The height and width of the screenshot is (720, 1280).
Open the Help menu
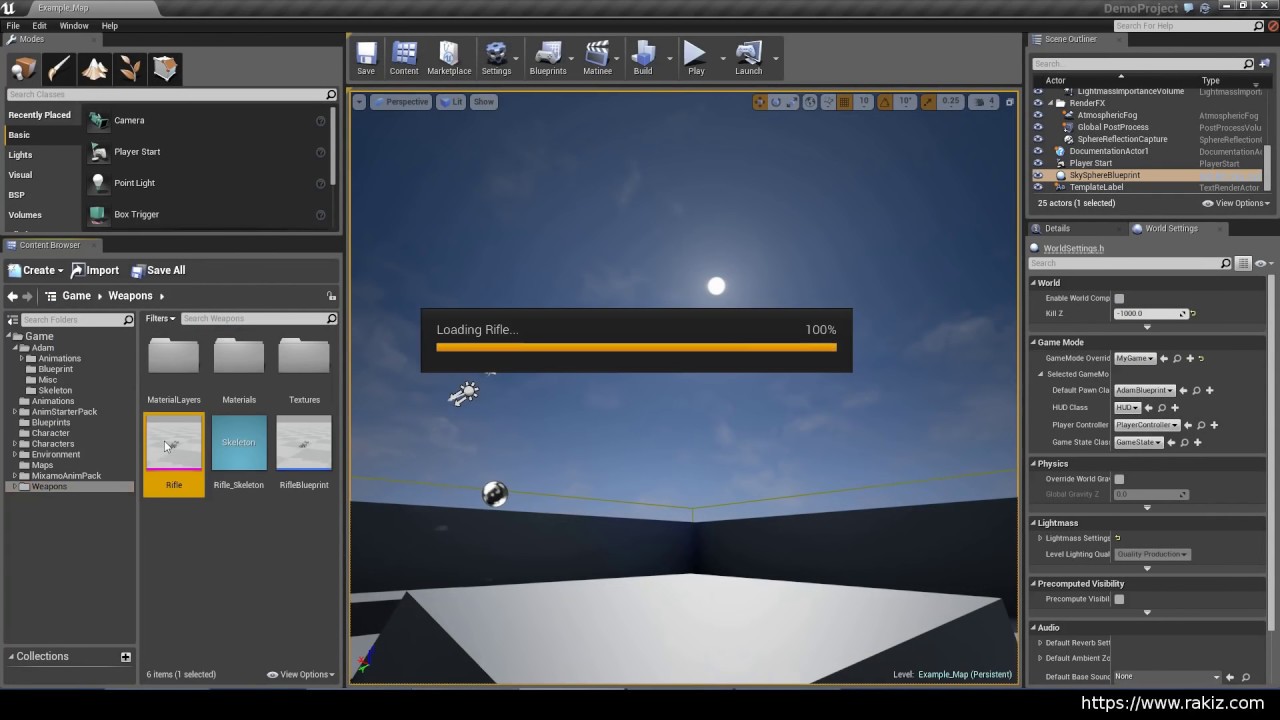tap(109, 26)
